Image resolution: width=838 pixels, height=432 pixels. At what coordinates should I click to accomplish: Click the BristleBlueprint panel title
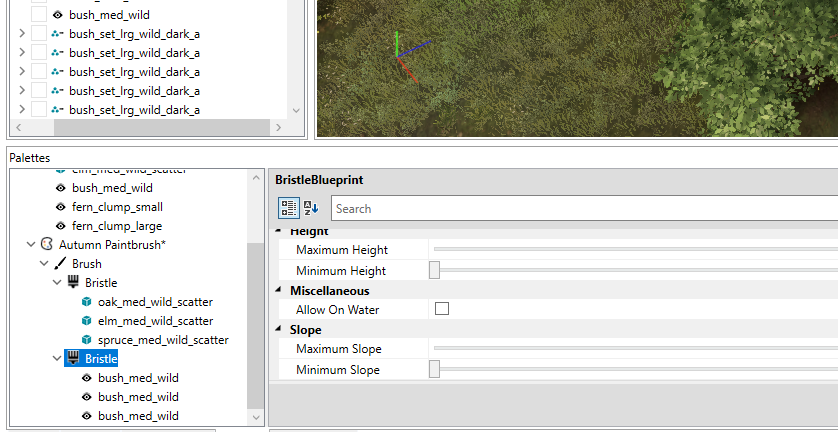319,180
